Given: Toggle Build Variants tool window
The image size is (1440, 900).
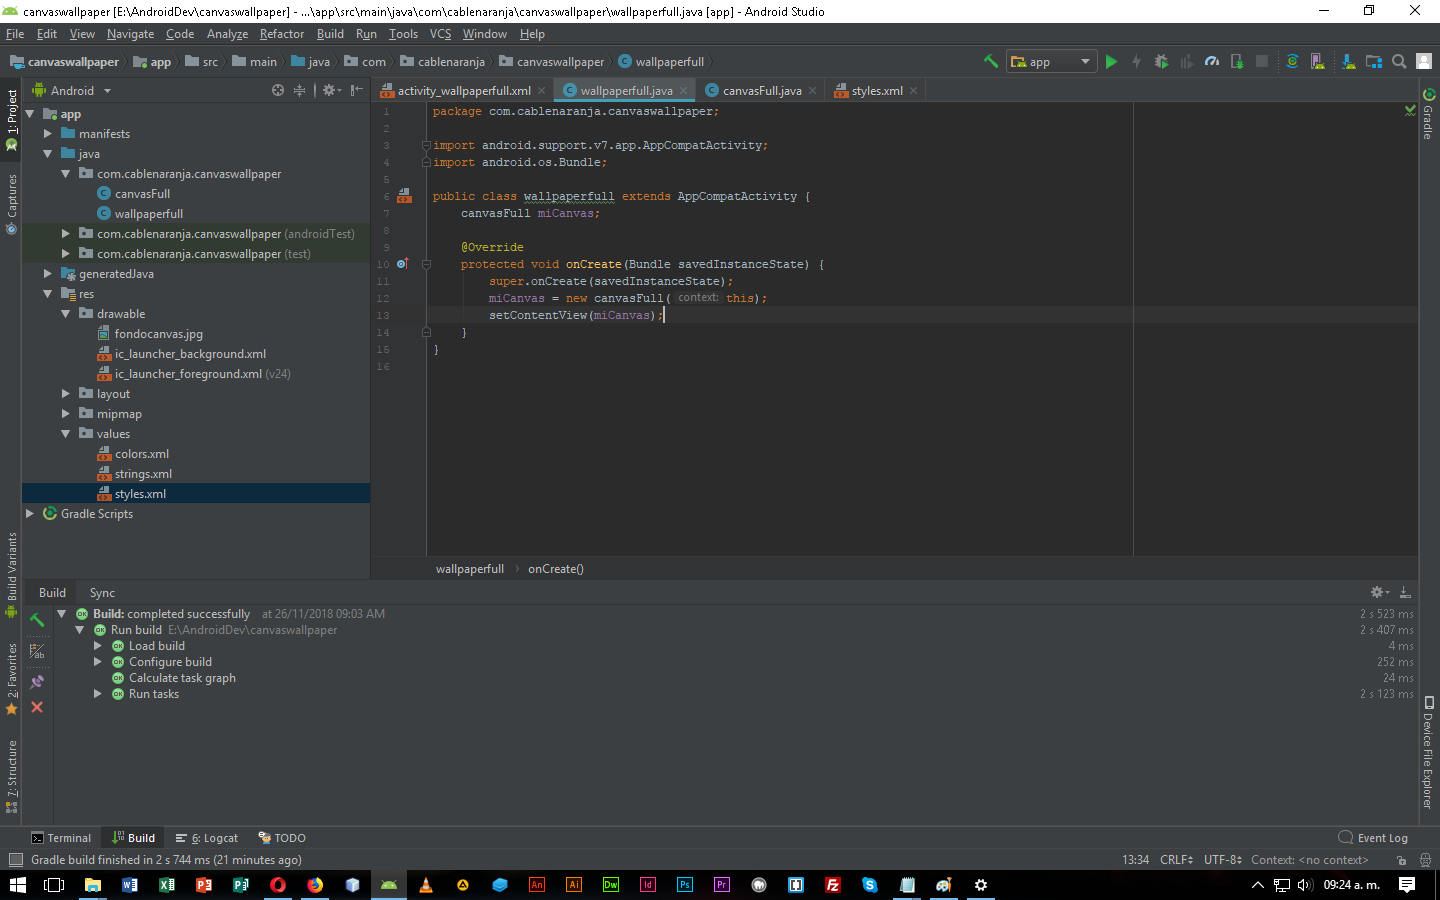Looking at the screenshot, I should (11, 575).
